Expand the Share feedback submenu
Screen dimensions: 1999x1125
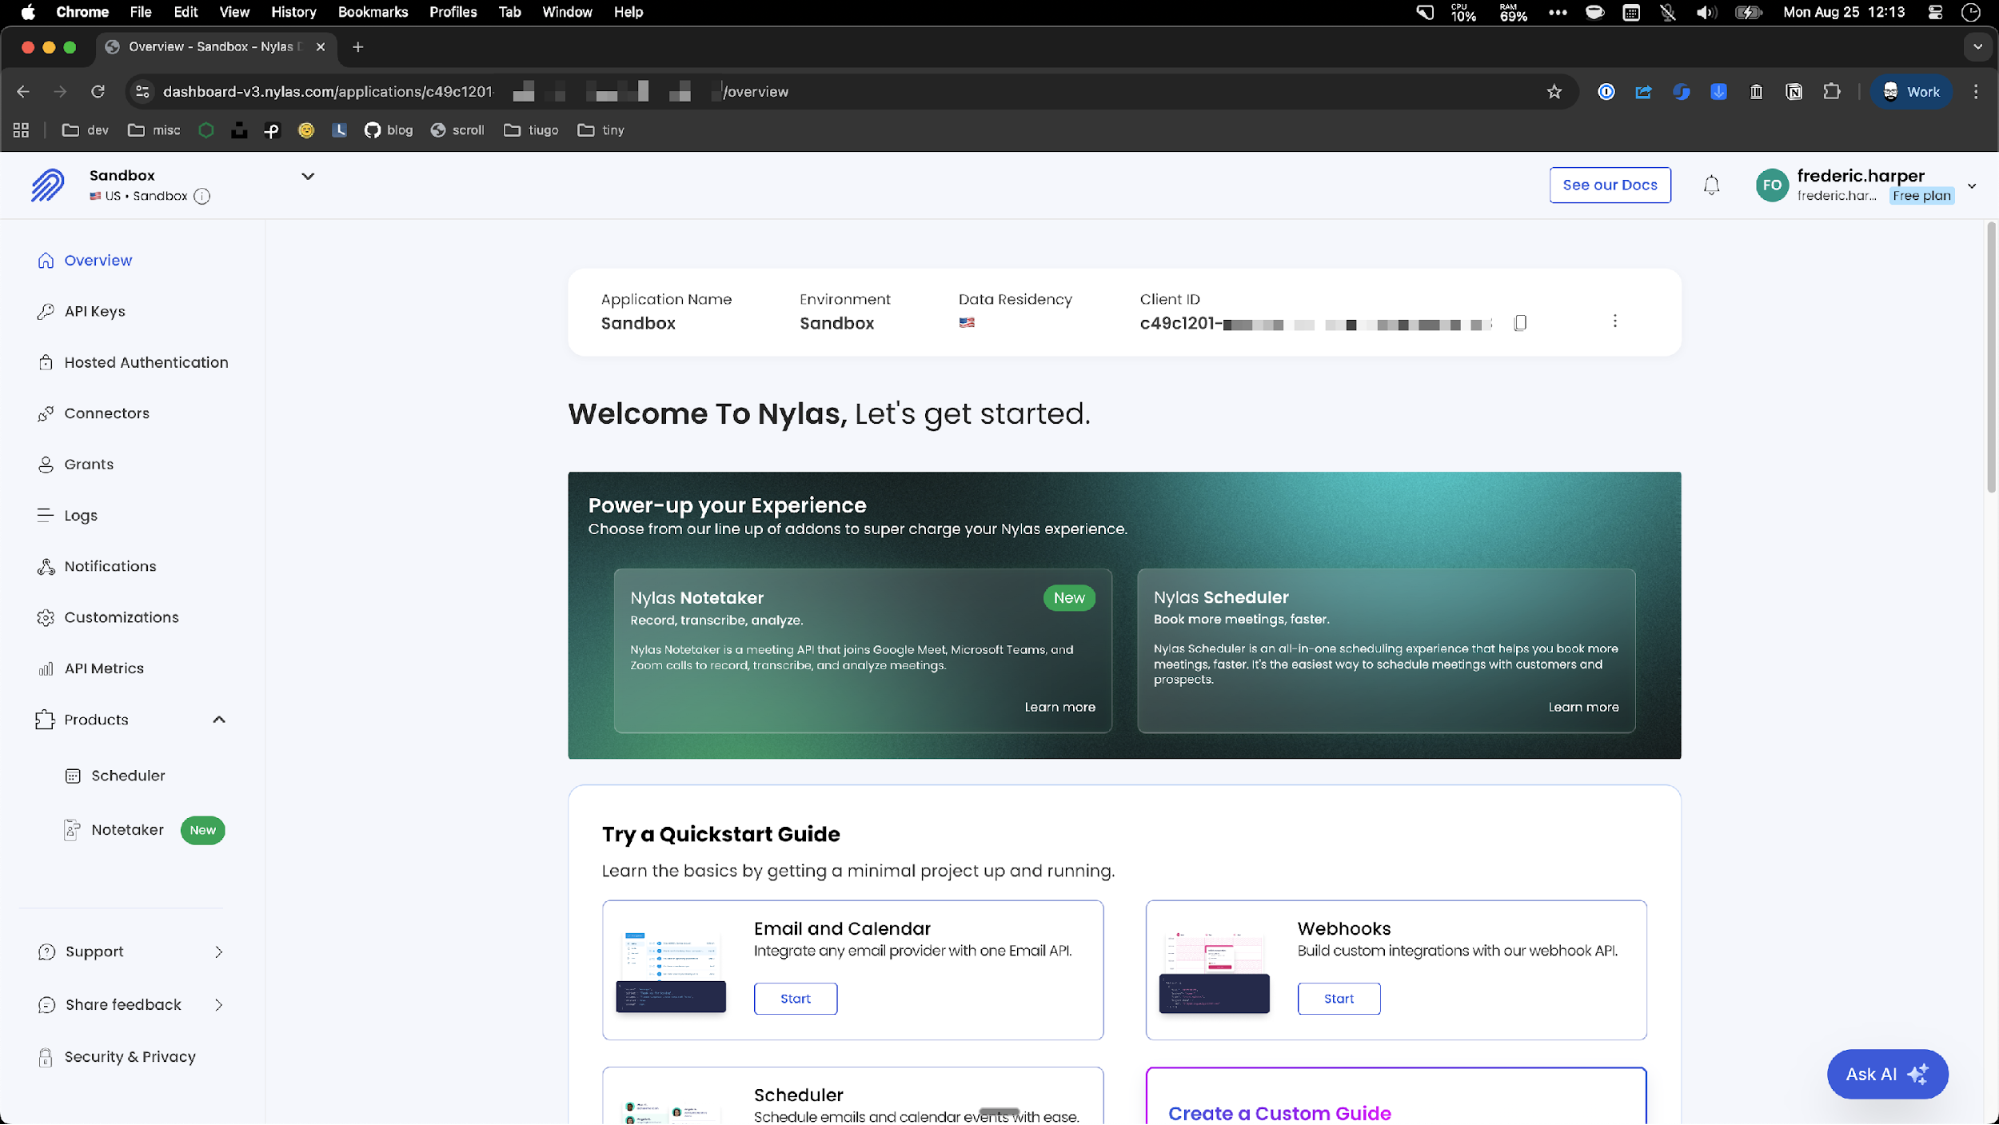tap(218, 1005)
